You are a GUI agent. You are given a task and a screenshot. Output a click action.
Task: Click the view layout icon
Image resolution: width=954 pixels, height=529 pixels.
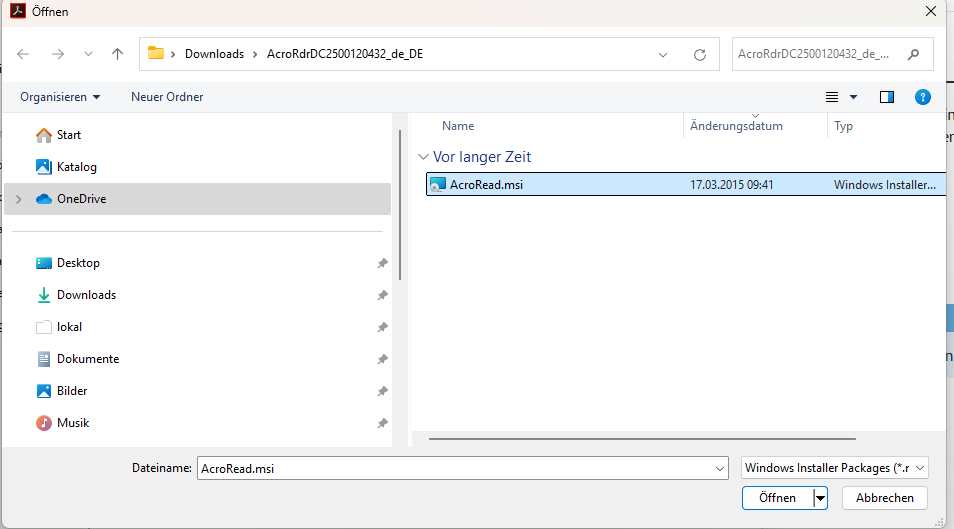tap(832, 97)
